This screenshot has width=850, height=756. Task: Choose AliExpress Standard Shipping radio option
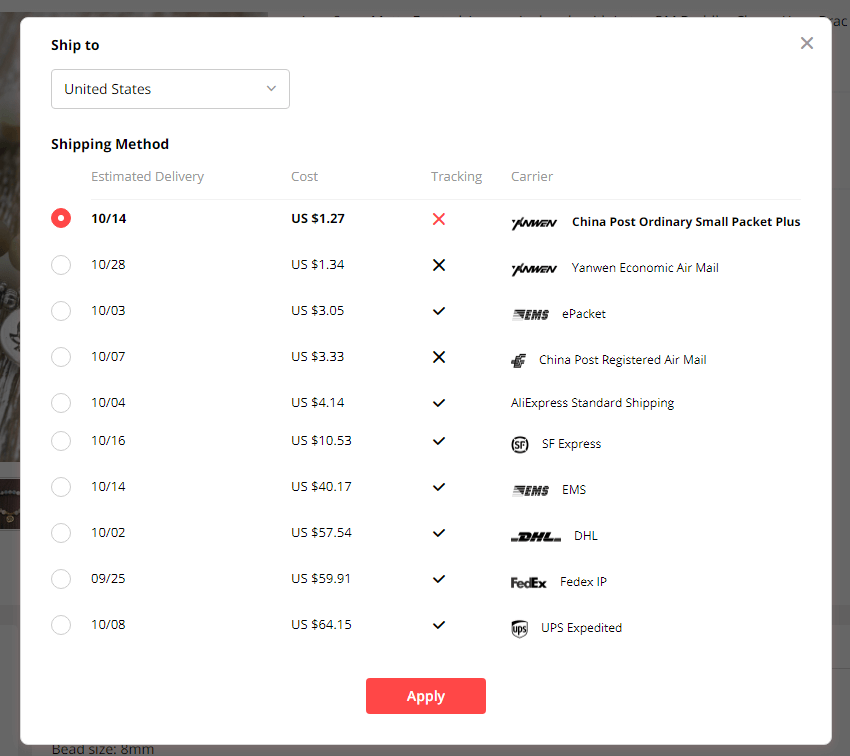61,403
